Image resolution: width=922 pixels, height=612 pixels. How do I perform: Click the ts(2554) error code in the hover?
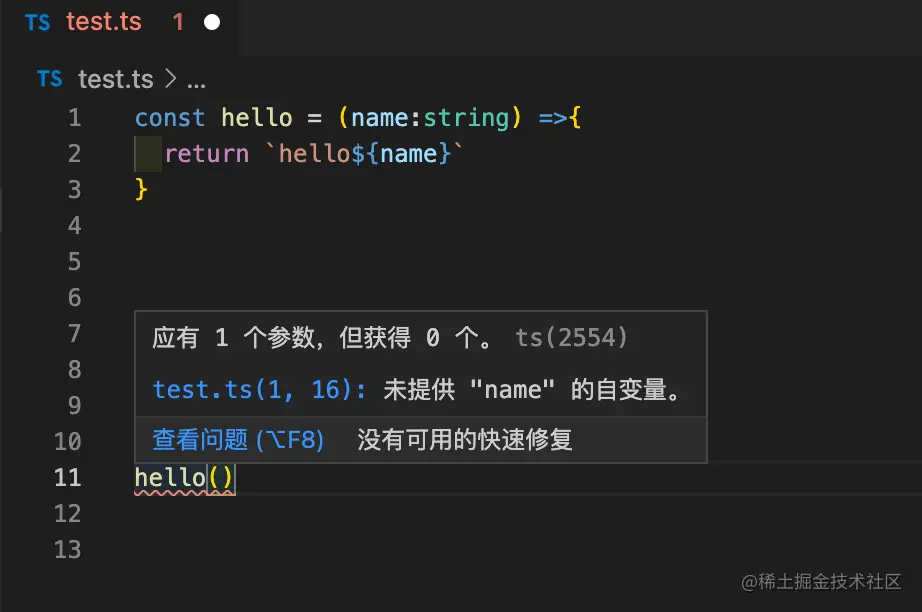tap(572, 338)
